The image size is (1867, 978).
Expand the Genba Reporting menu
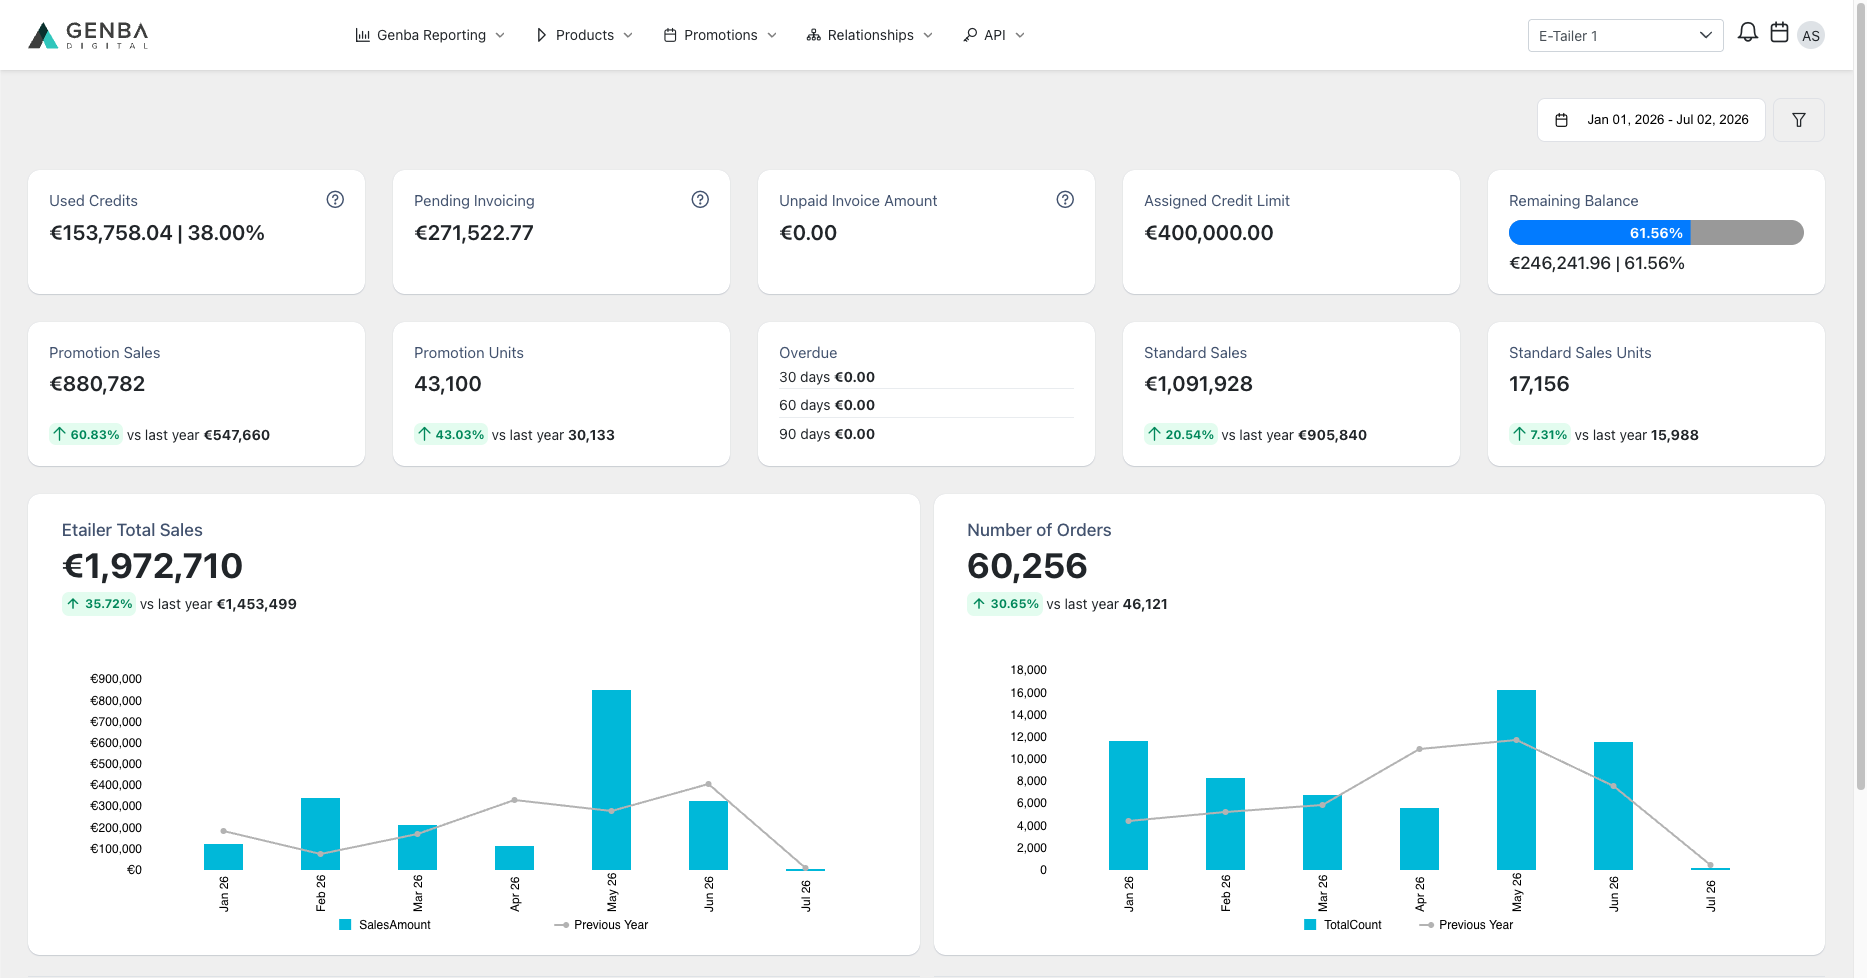point(430,35)
